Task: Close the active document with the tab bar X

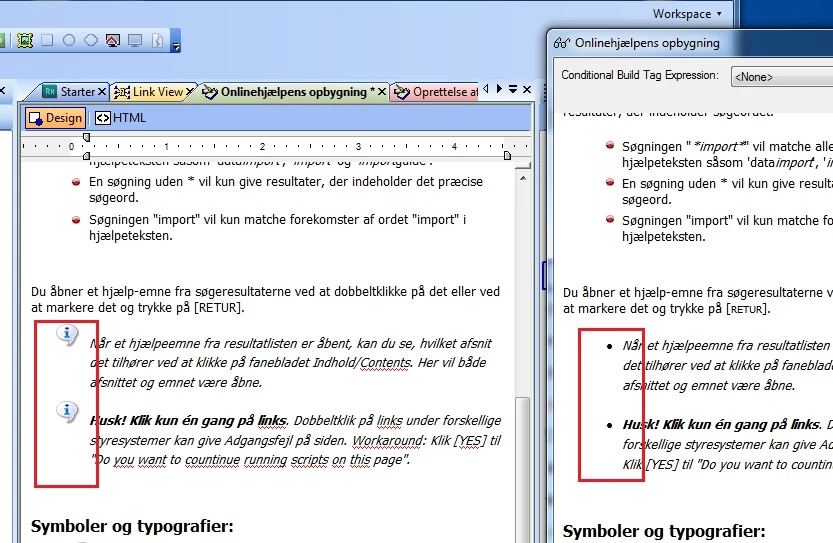Action: 527,89
